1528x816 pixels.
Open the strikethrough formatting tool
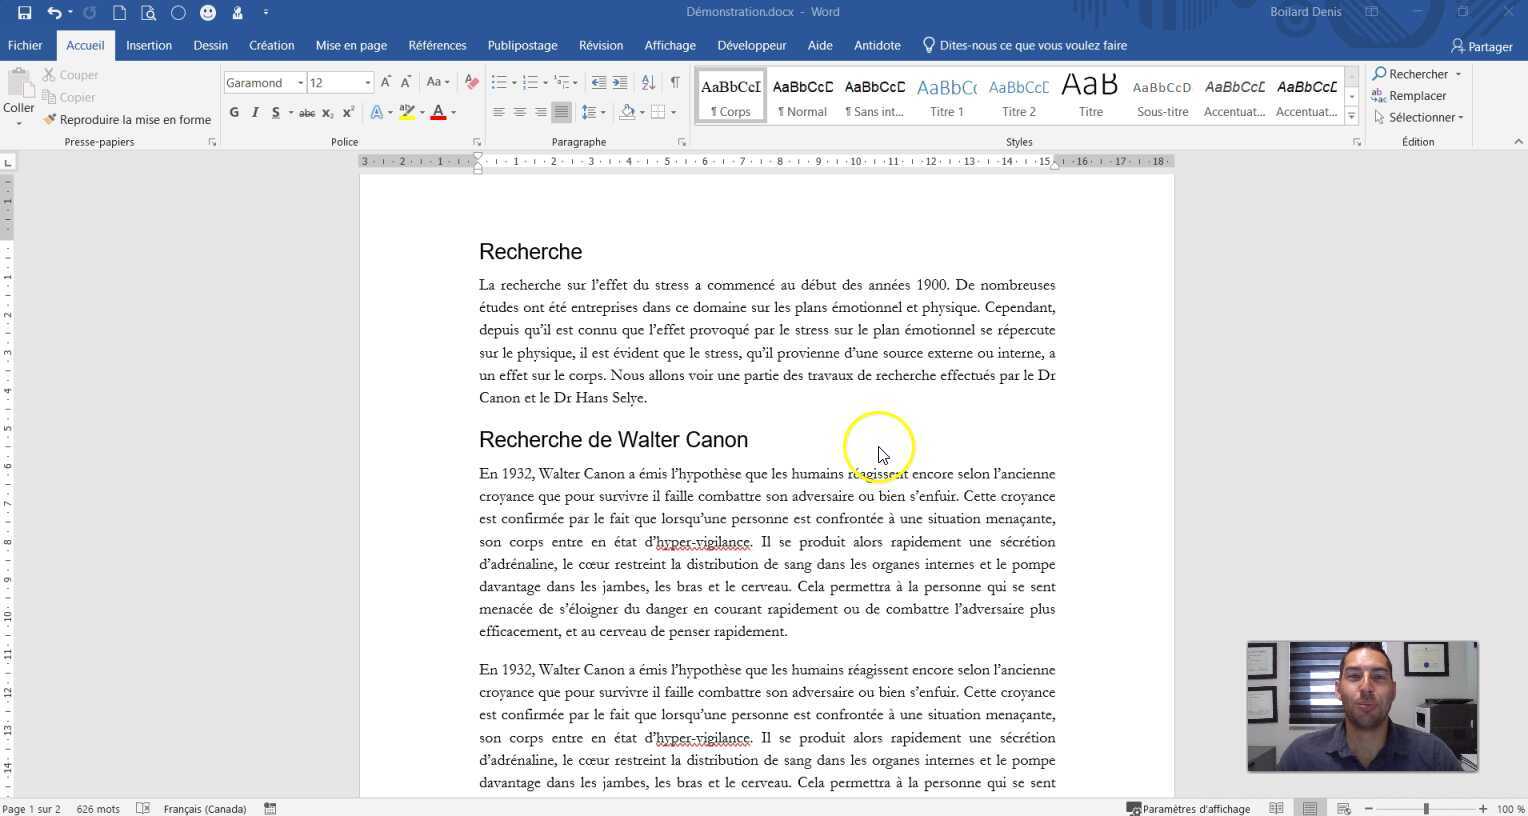307,112
